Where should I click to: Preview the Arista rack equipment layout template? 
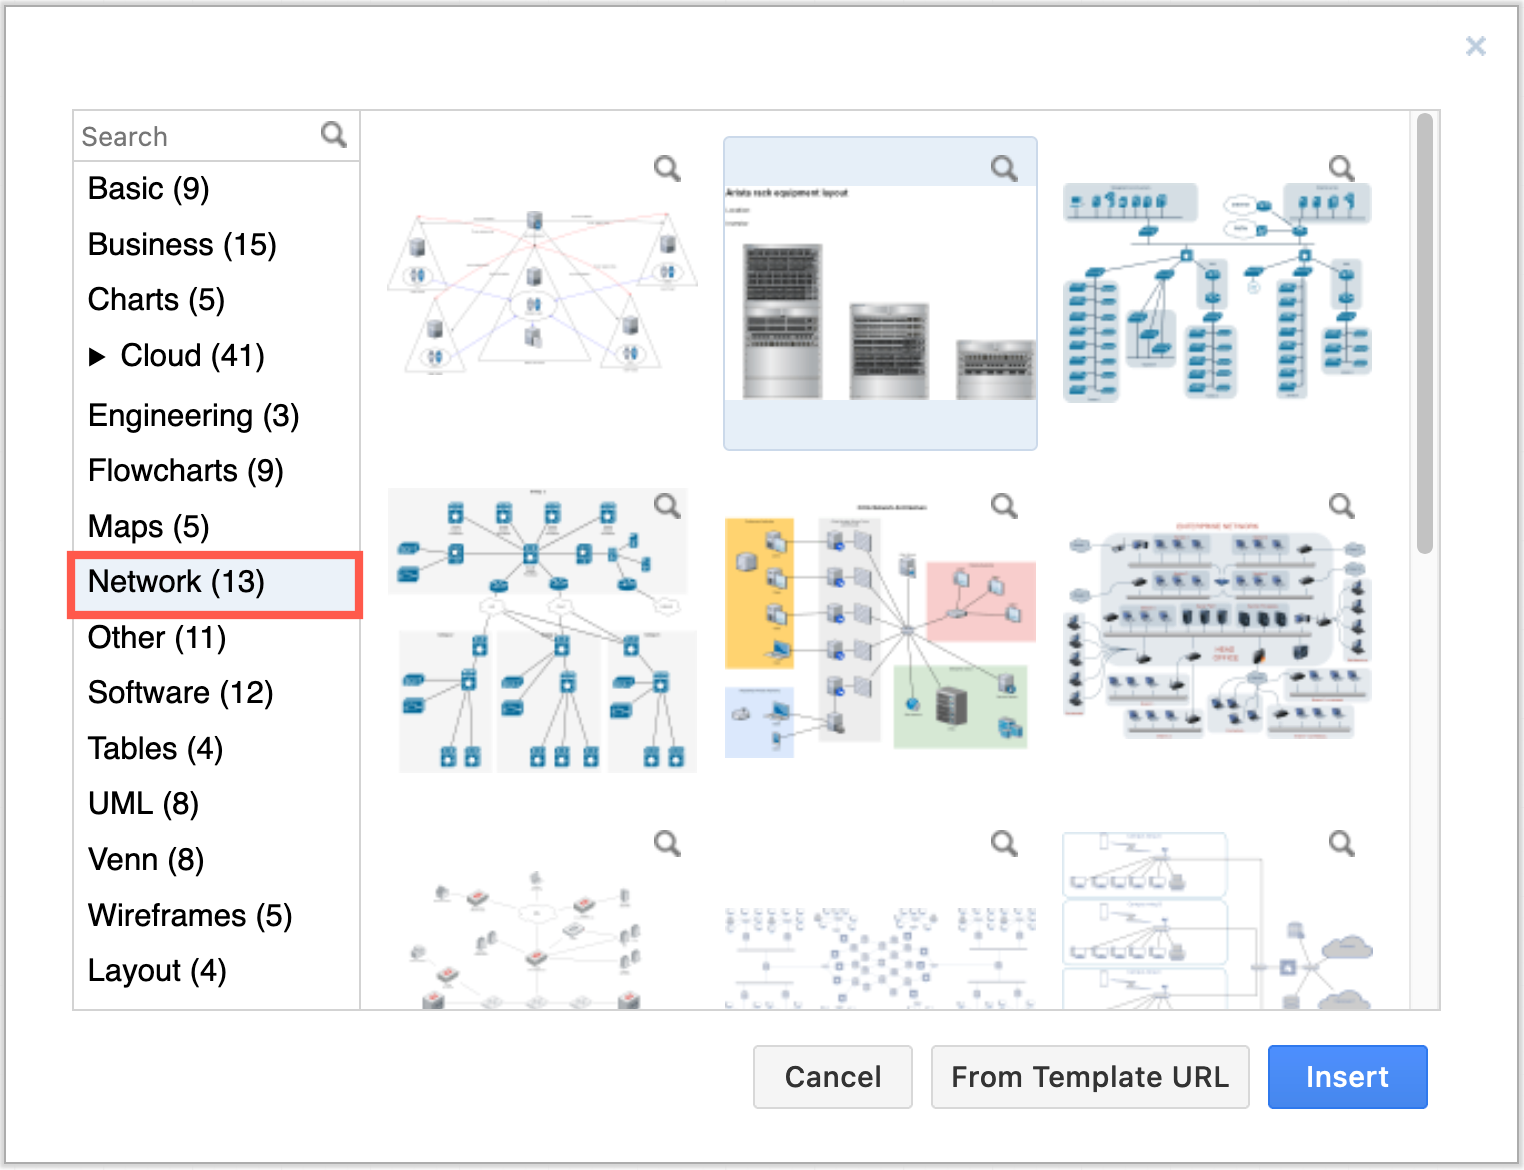[1004, 168]
